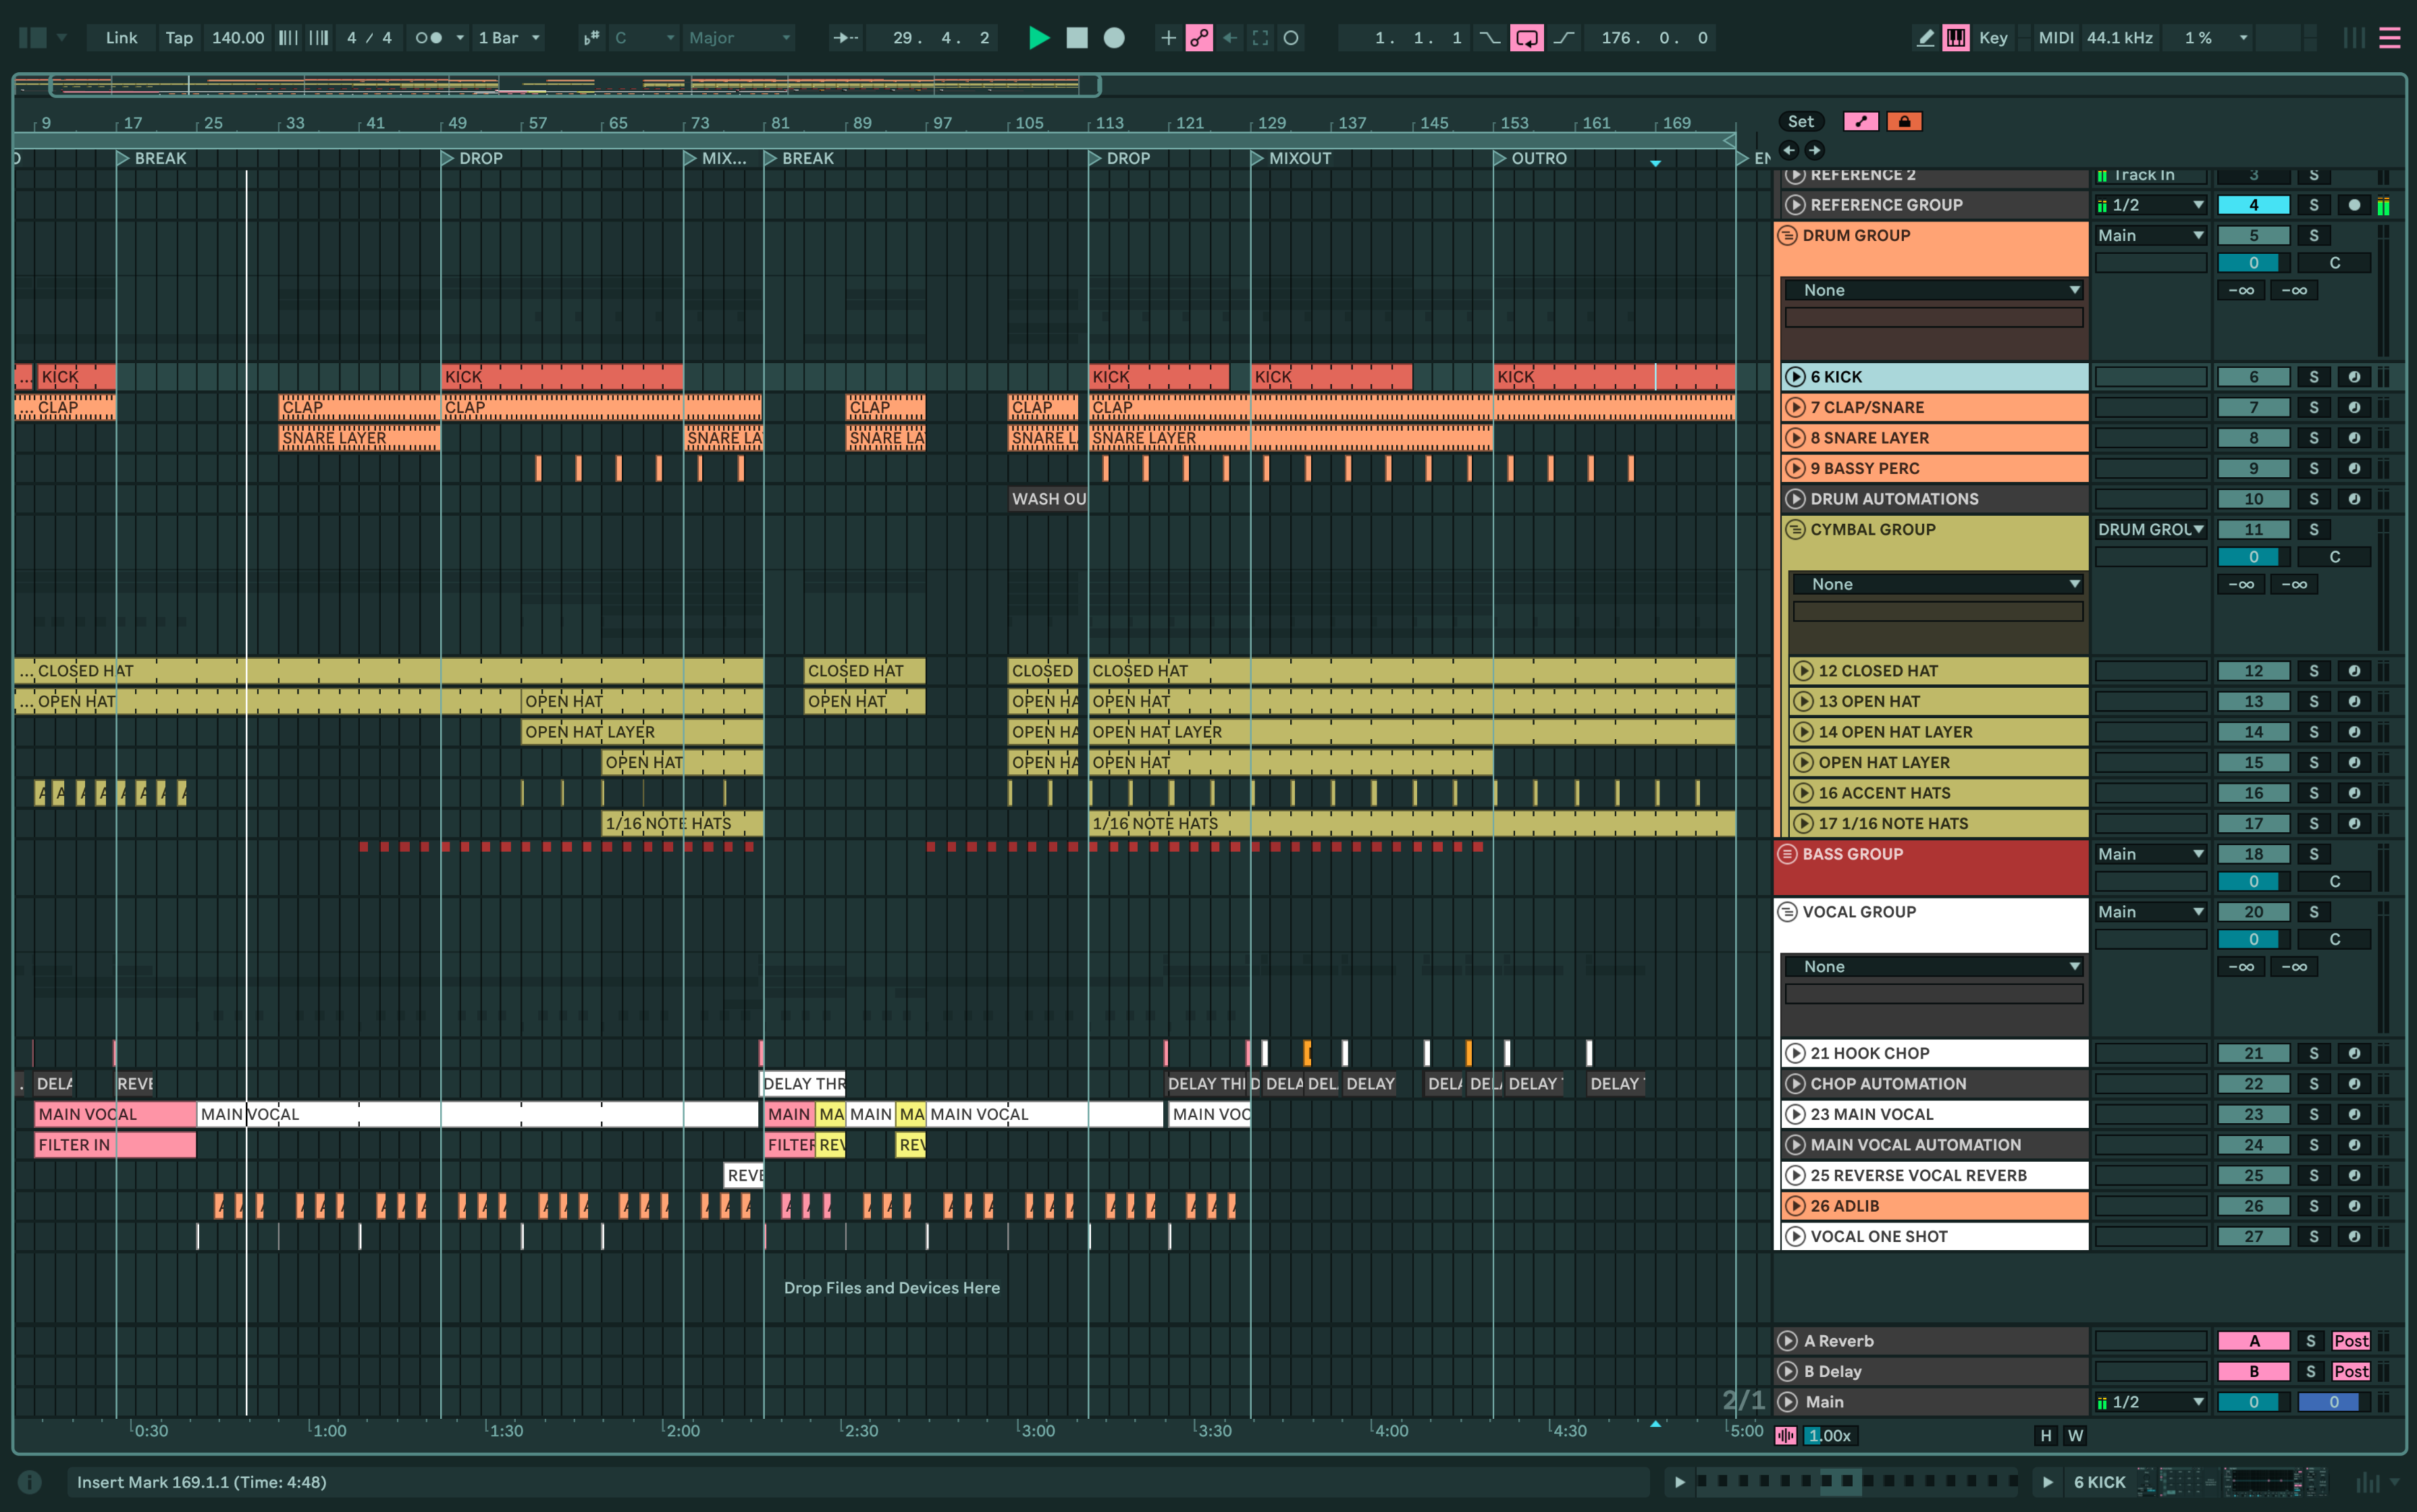Screen dimensions: 2417x1512
Task: Click the H optimize height button
Action: 2046,1436
